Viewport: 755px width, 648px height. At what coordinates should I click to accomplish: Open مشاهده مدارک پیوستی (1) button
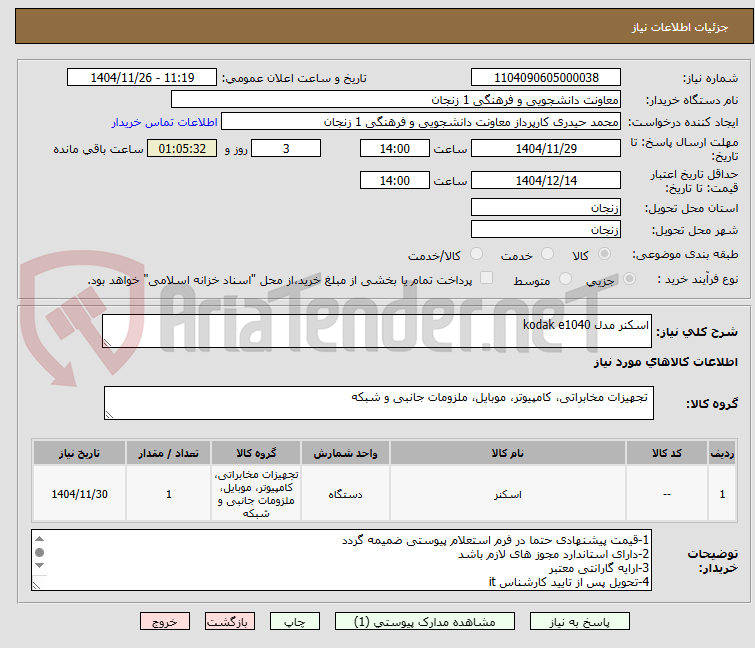click(x=425, y=622)
